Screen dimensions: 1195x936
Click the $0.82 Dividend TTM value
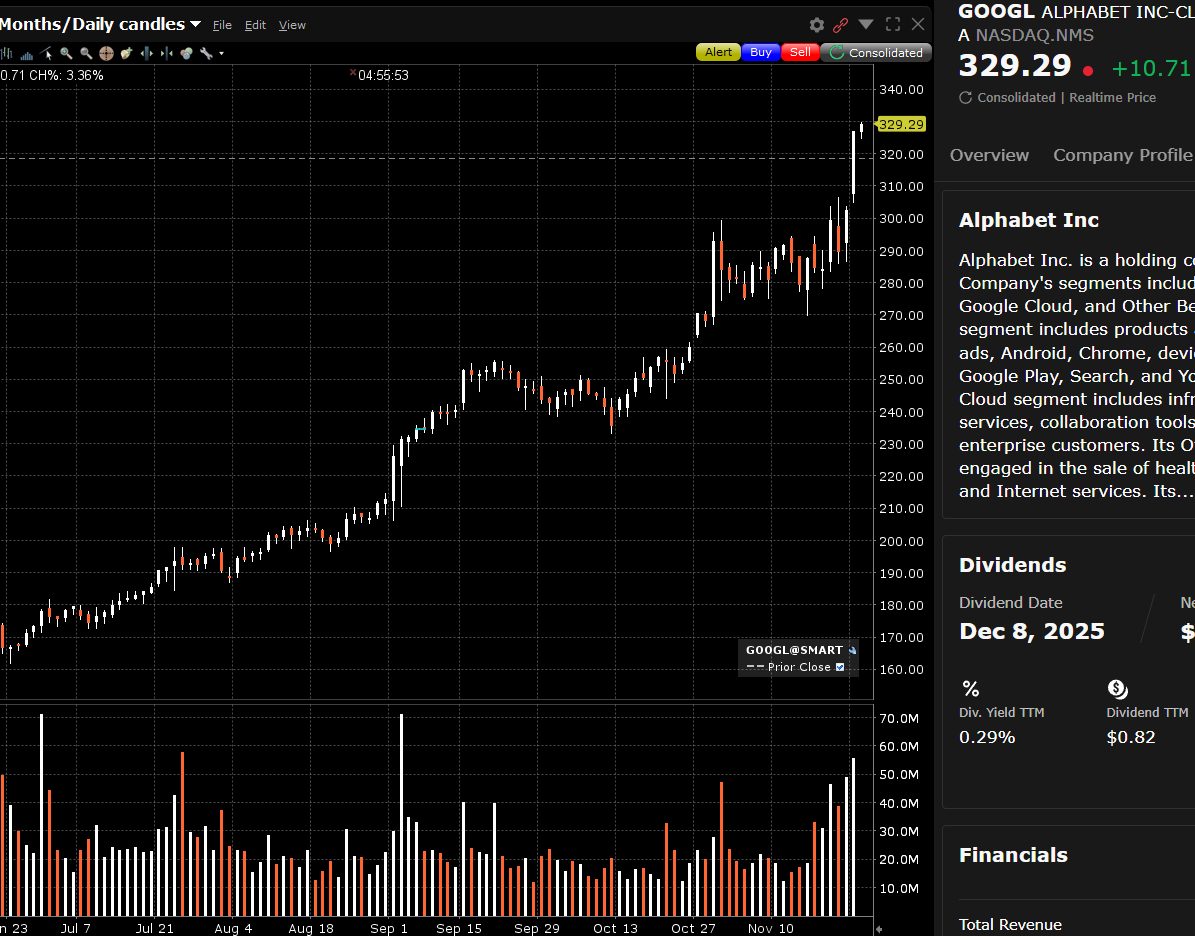click(x=1131, y=737)
